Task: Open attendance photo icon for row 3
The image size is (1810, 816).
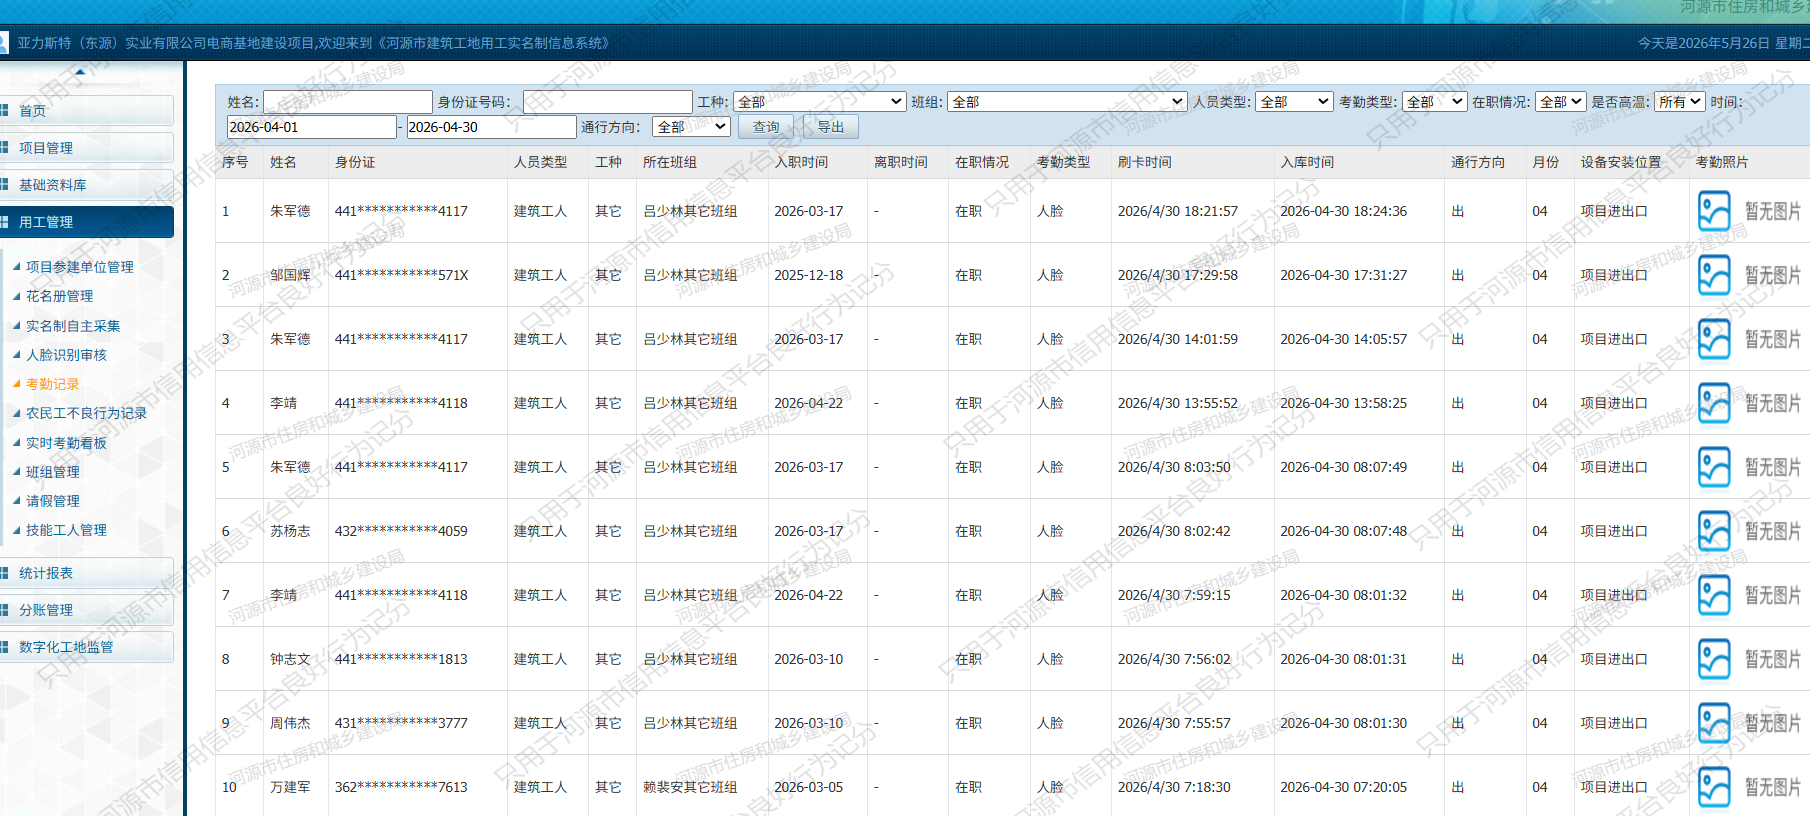Action: point(1714,339)
